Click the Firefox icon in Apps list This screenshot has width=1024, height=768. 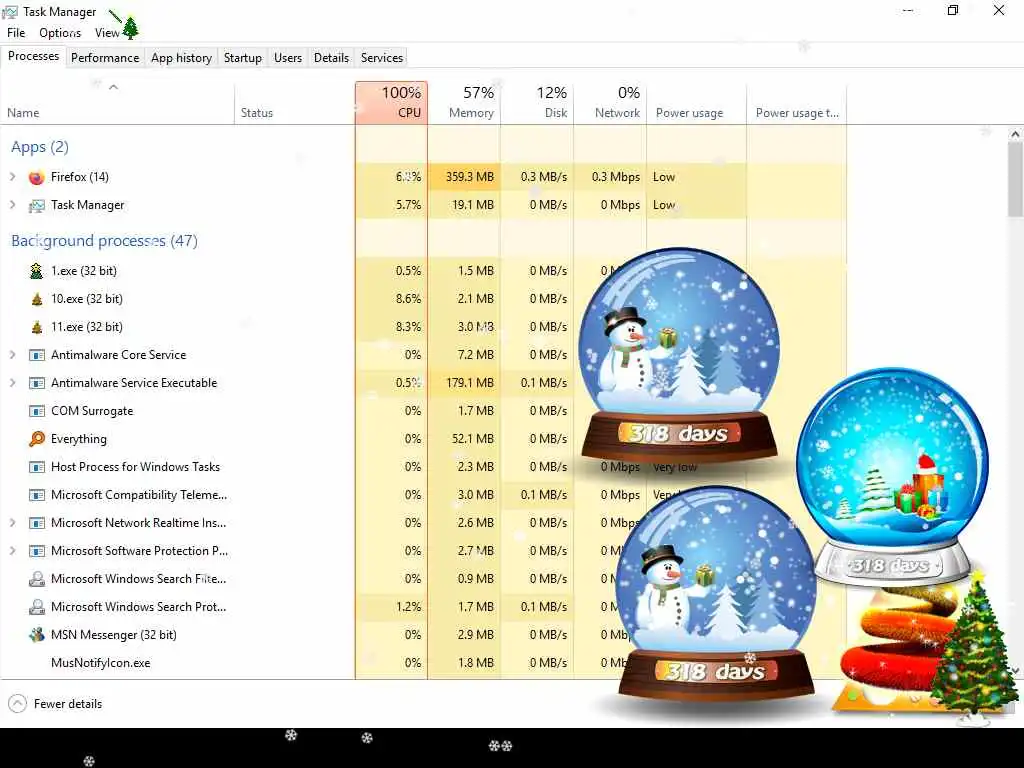tap(37, 177)
